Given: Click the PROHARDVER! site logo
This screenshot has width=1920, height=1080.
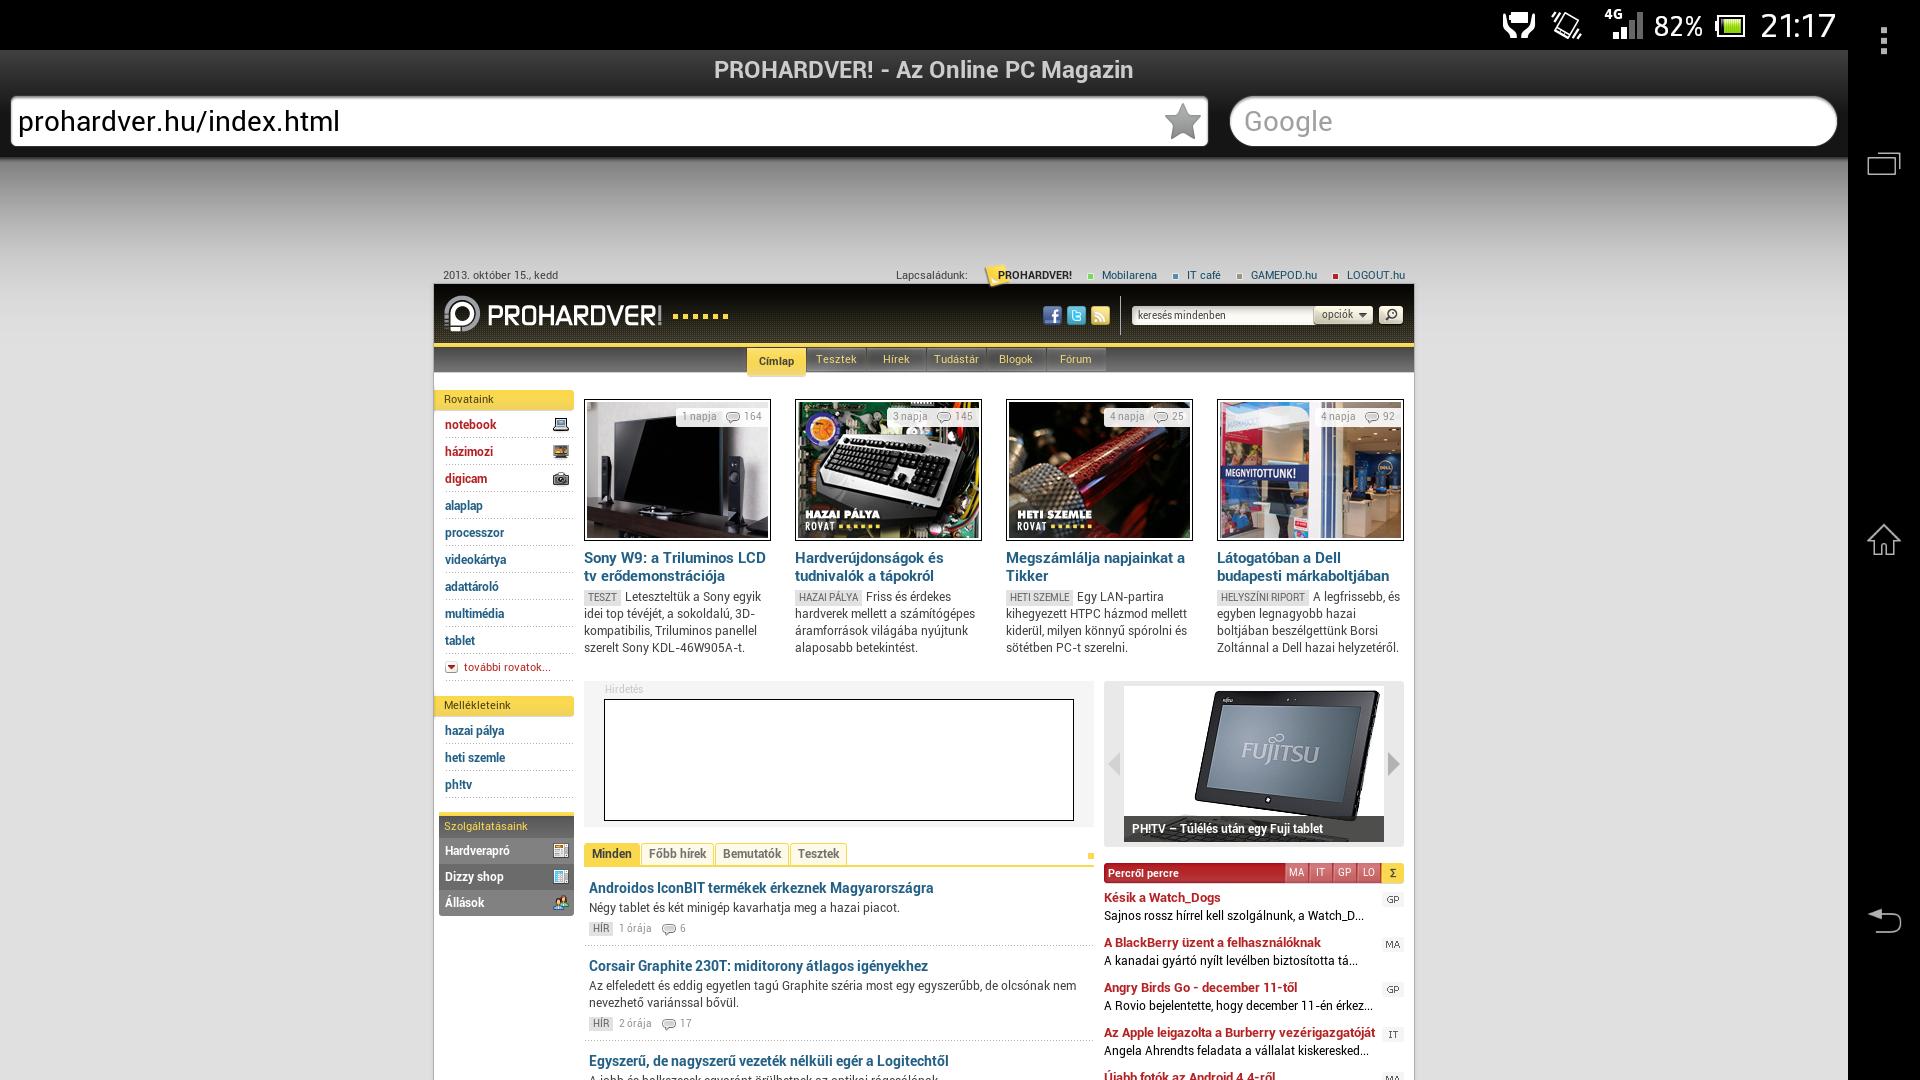Looking at the screenshot, I should pos(553,315).
